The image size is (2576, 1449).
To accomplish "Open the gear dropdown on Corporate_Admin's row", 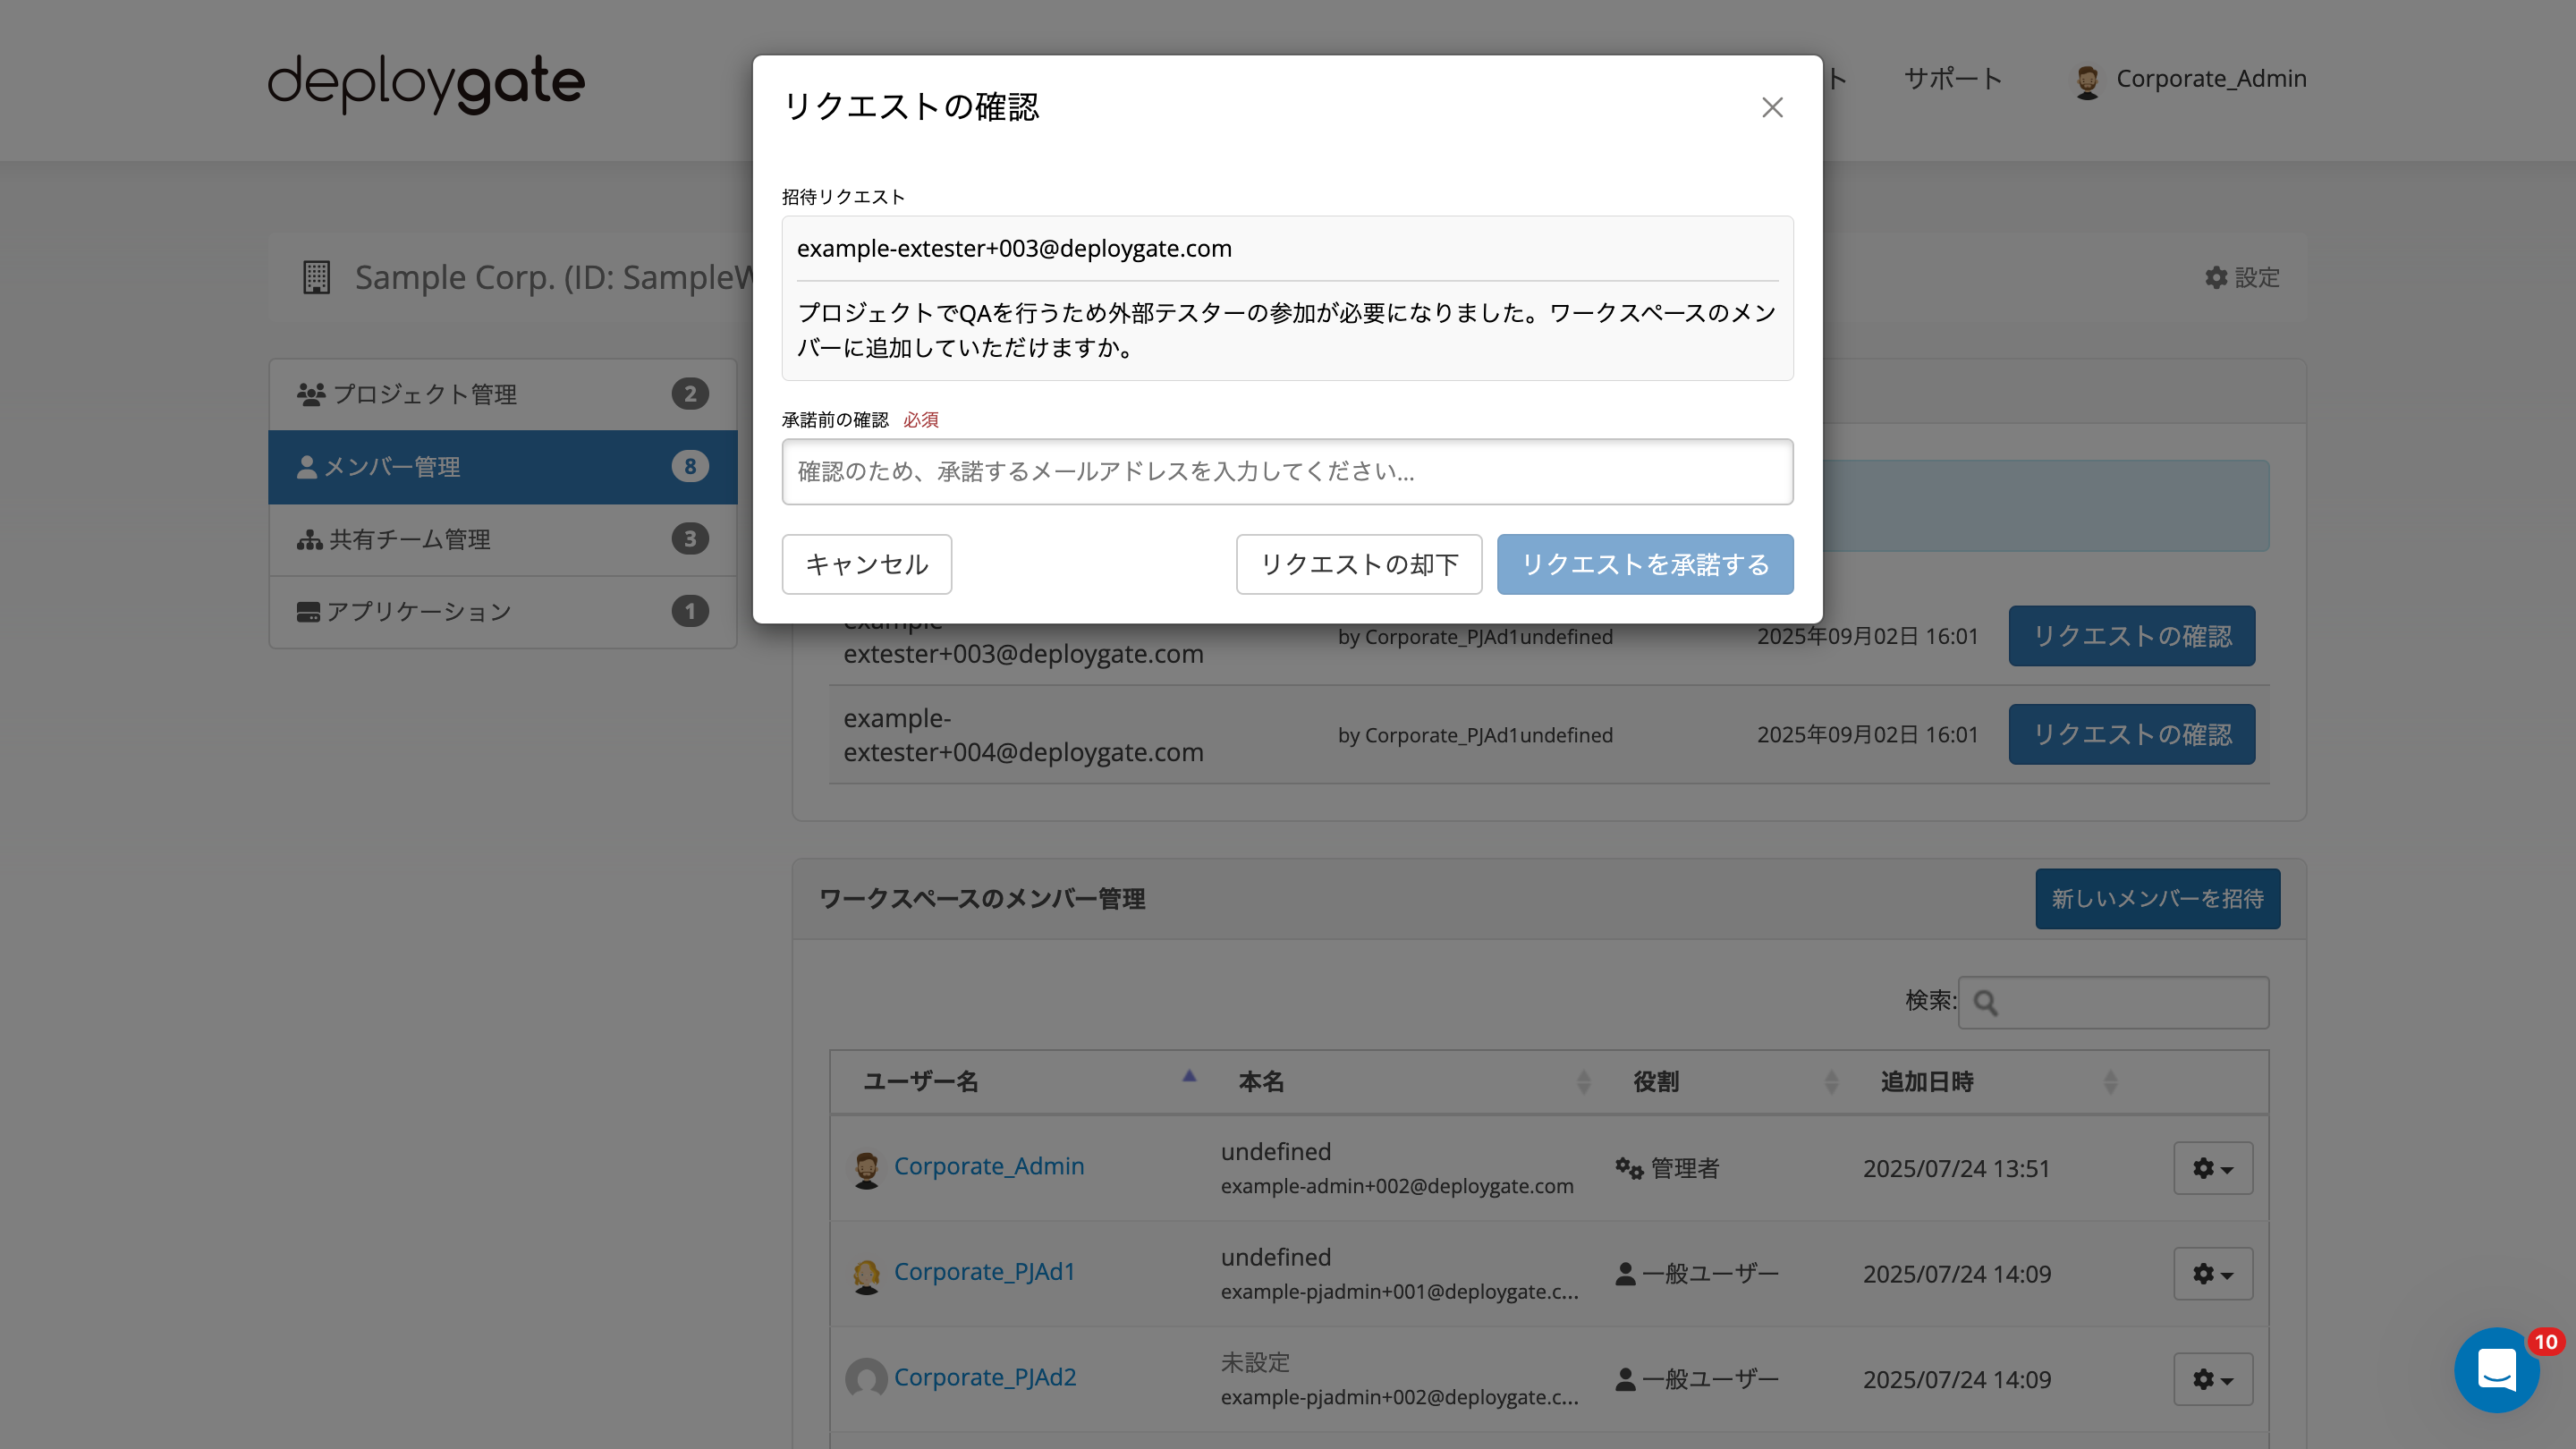I will click(2212, 1168).
